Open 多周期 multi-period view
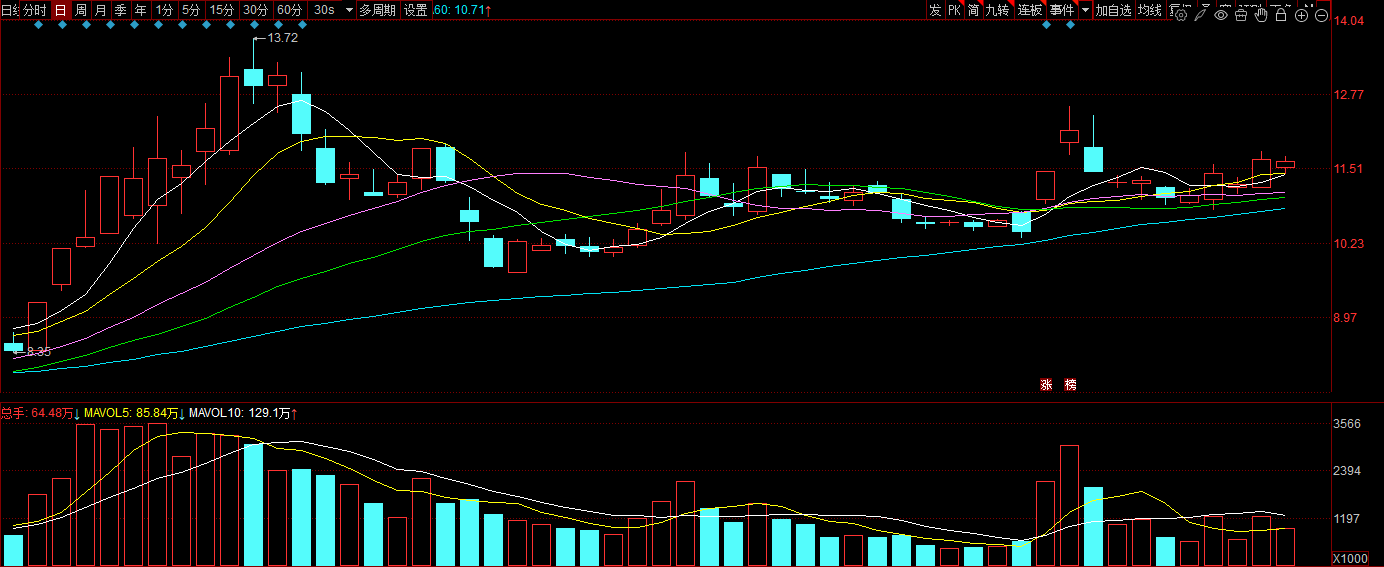1384x567 pixels. pos(377,10)
